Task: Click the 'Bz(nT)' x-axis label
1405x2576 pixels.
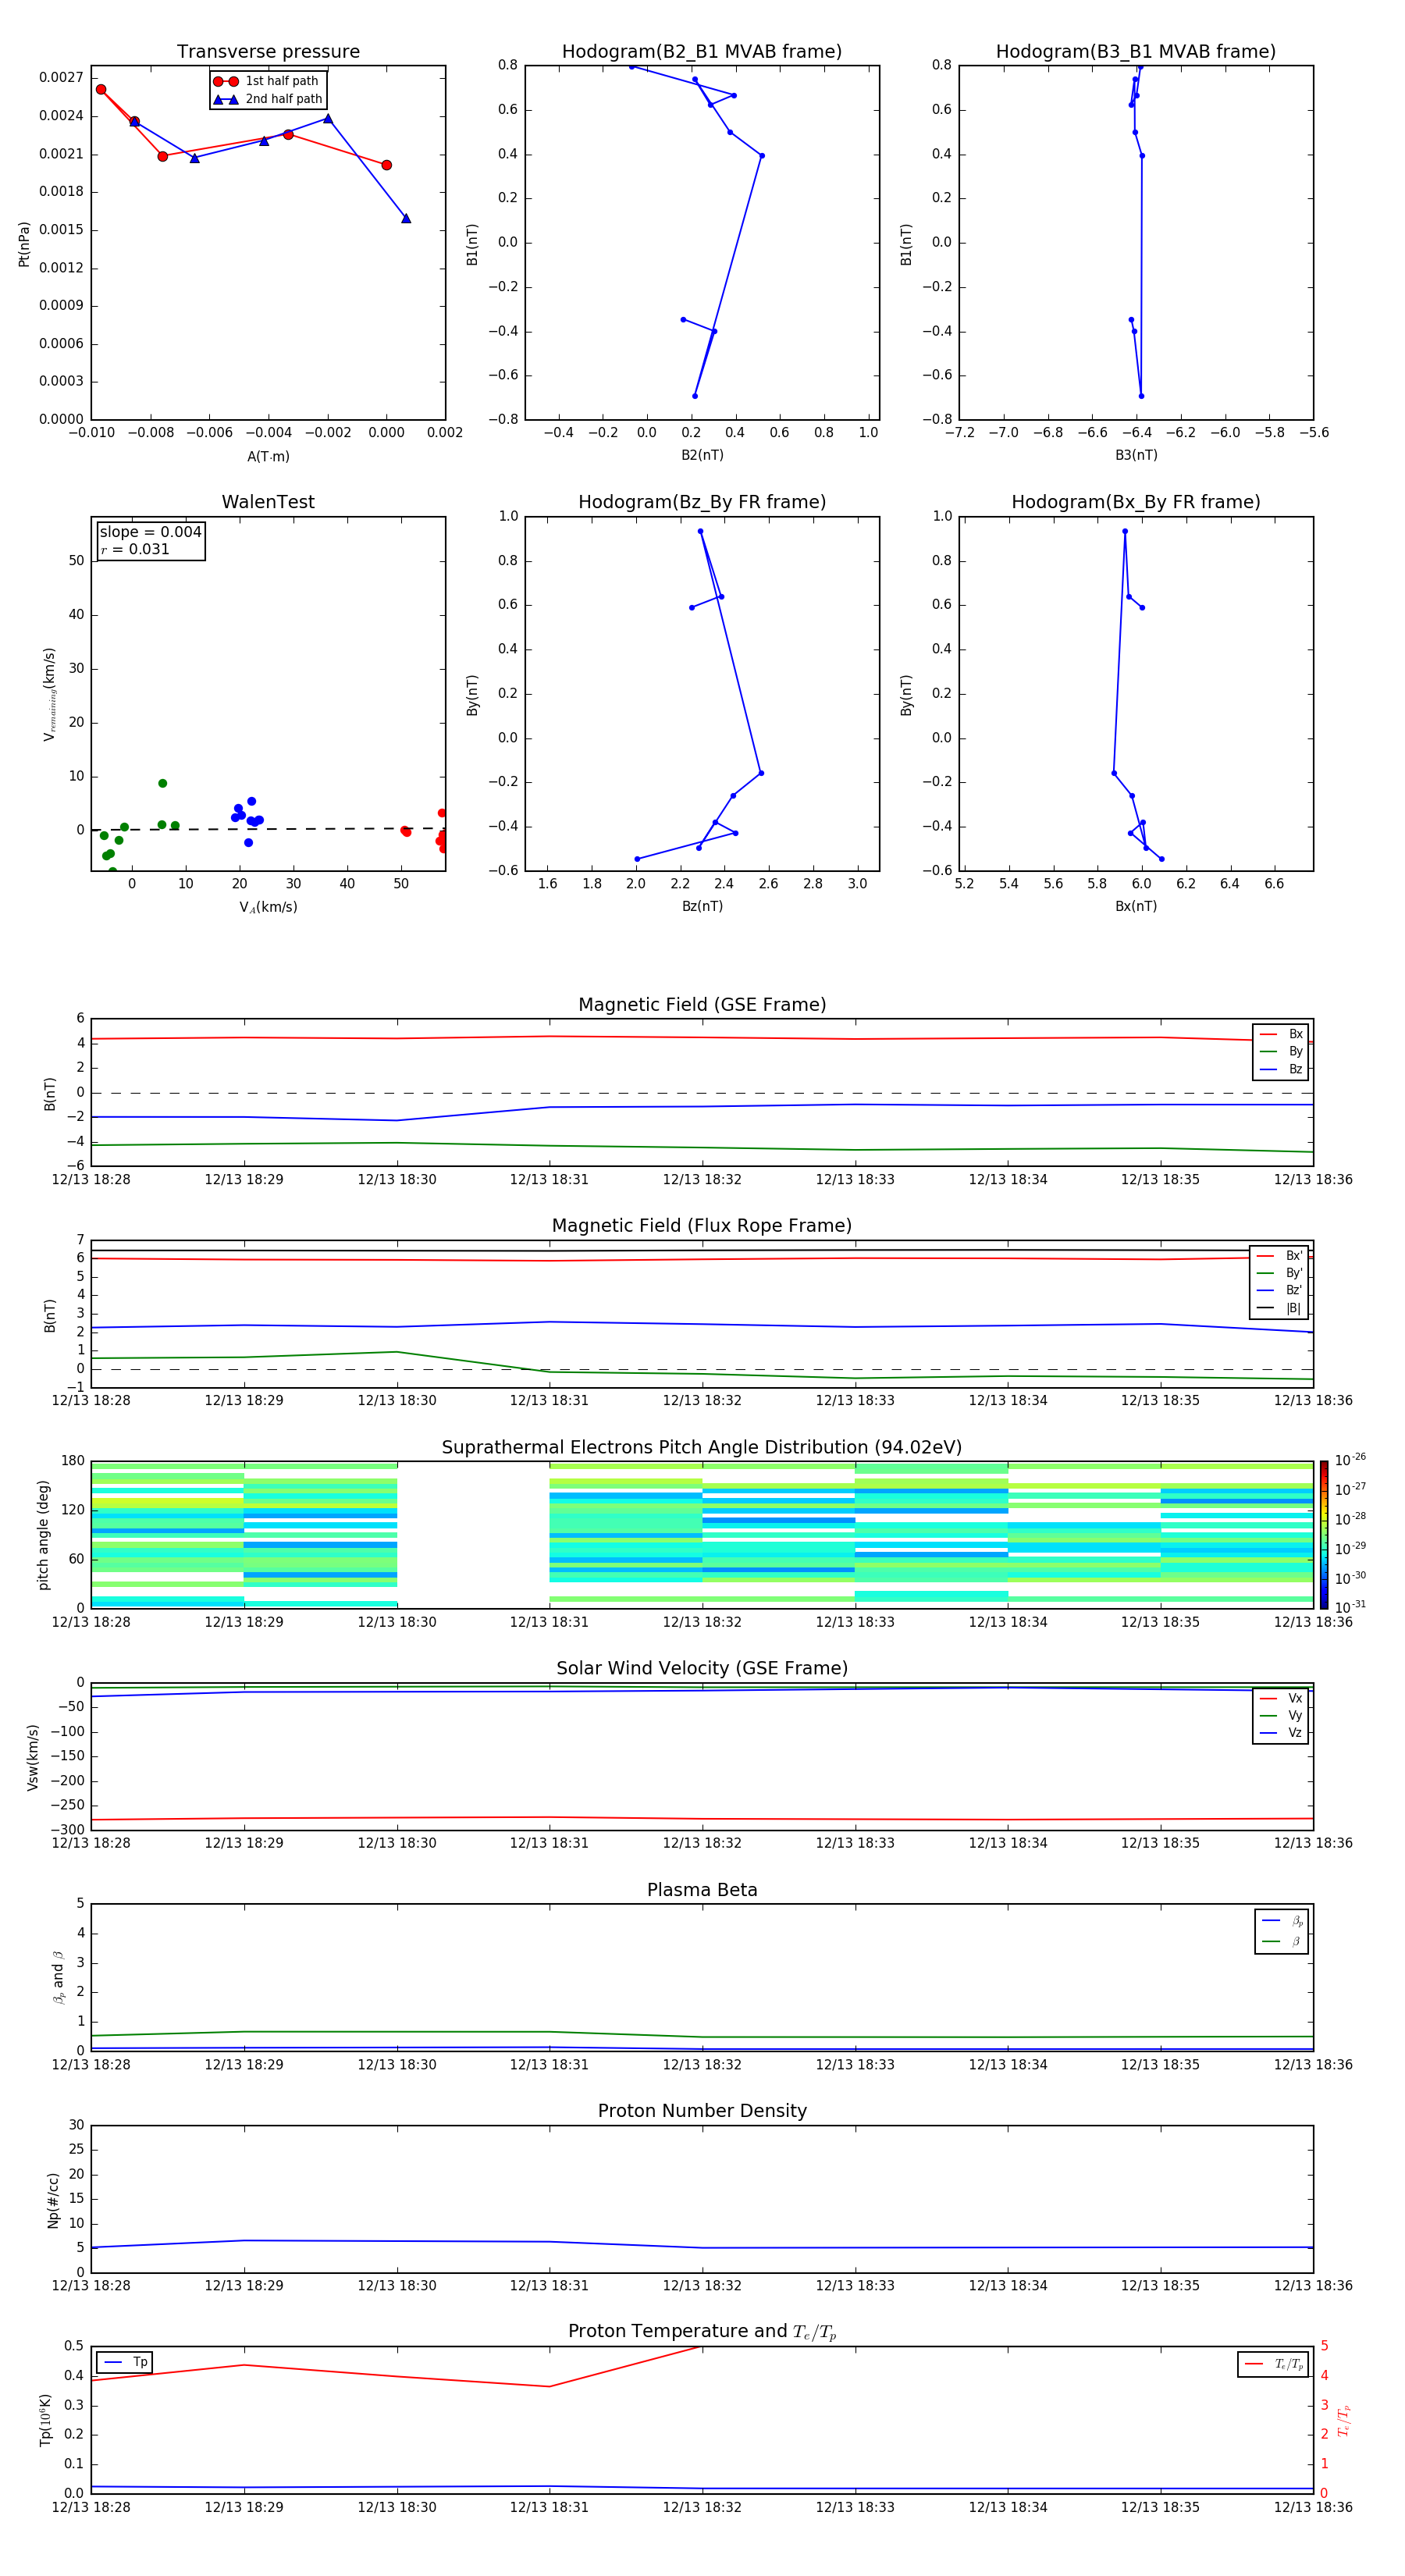Action: tap(702, 906)
